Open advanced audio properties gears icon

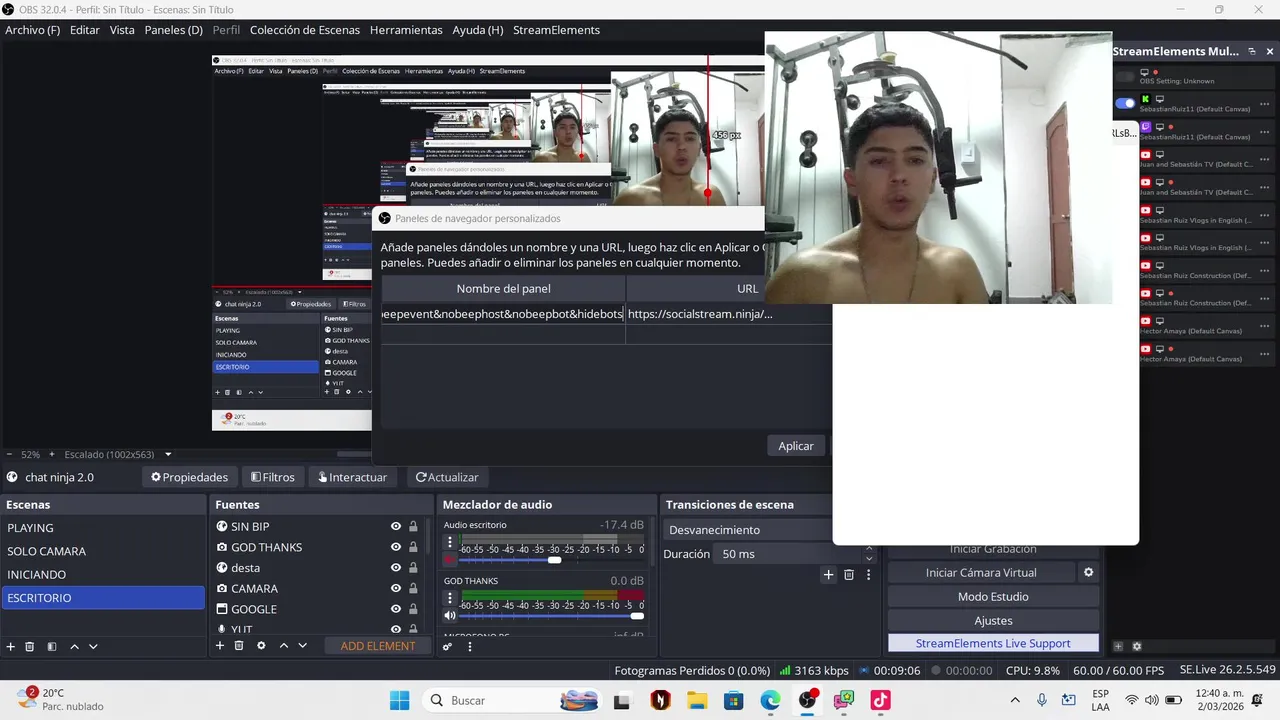click(x=448, y=646)
